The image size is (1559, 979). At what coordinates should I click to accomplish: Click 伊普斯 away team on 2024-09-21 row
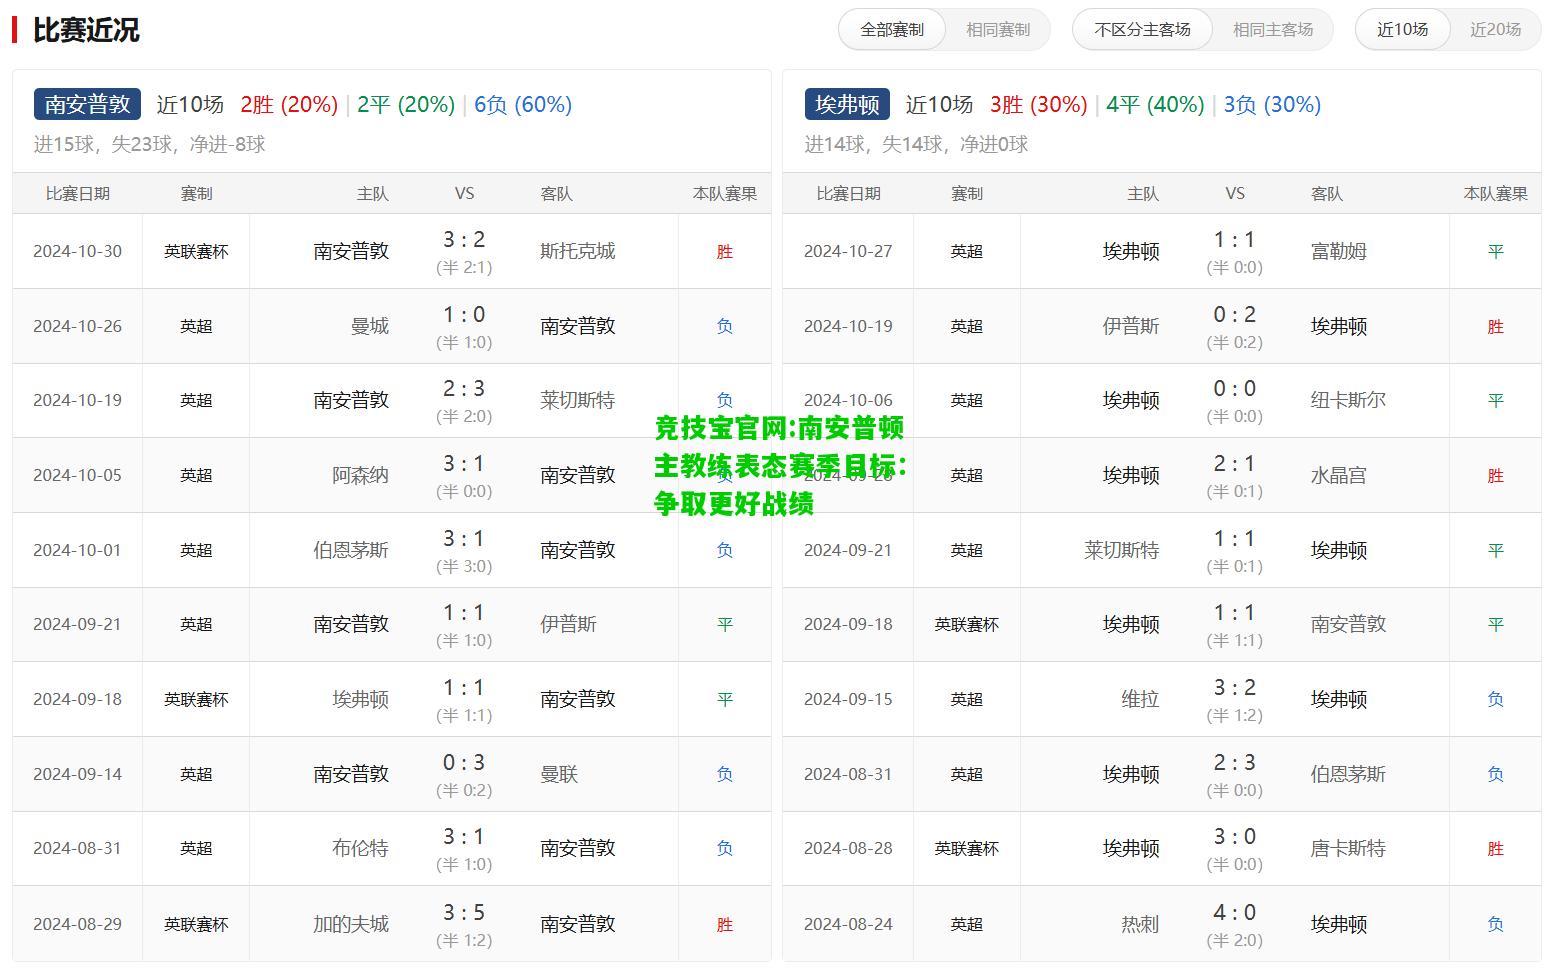pyautogui.click(x=568, y=624)
